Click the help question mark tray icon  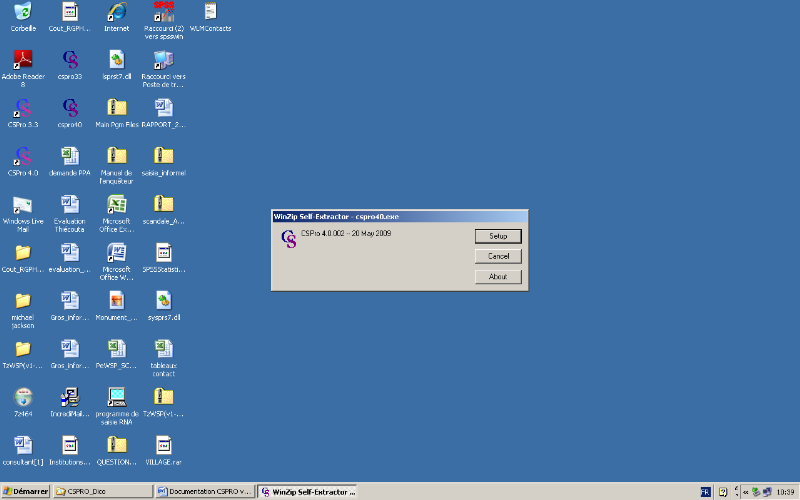coord(722,492)
